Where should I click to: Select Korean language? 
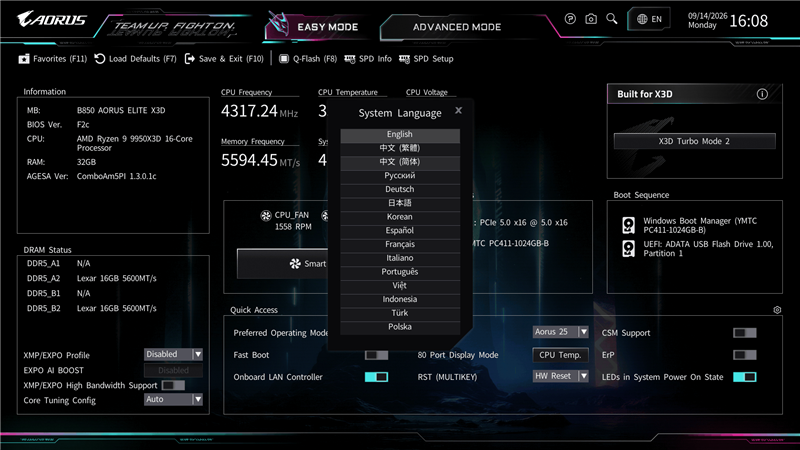click(x=400, y=217)
